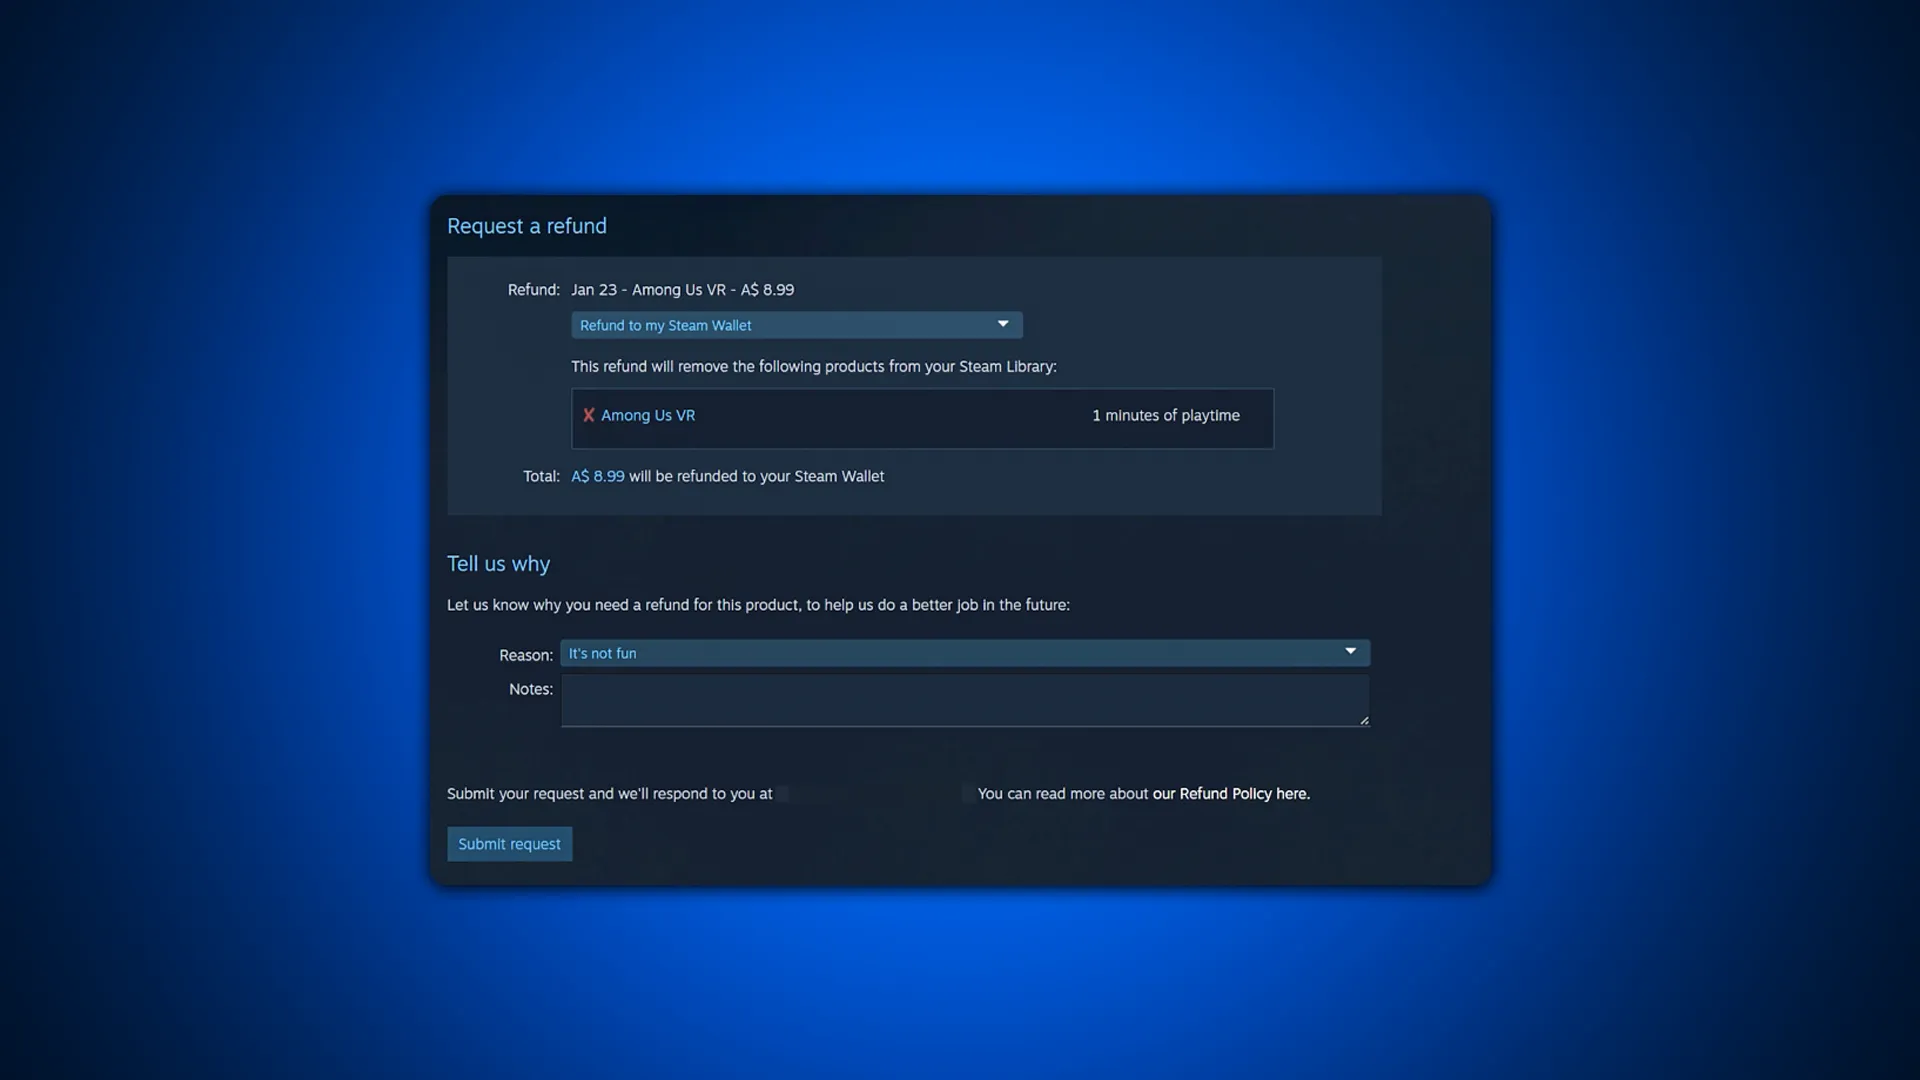The height and width of the screenshot is (1080, 1920).
Task: Click the Submit request button
Action: point(509,844)
